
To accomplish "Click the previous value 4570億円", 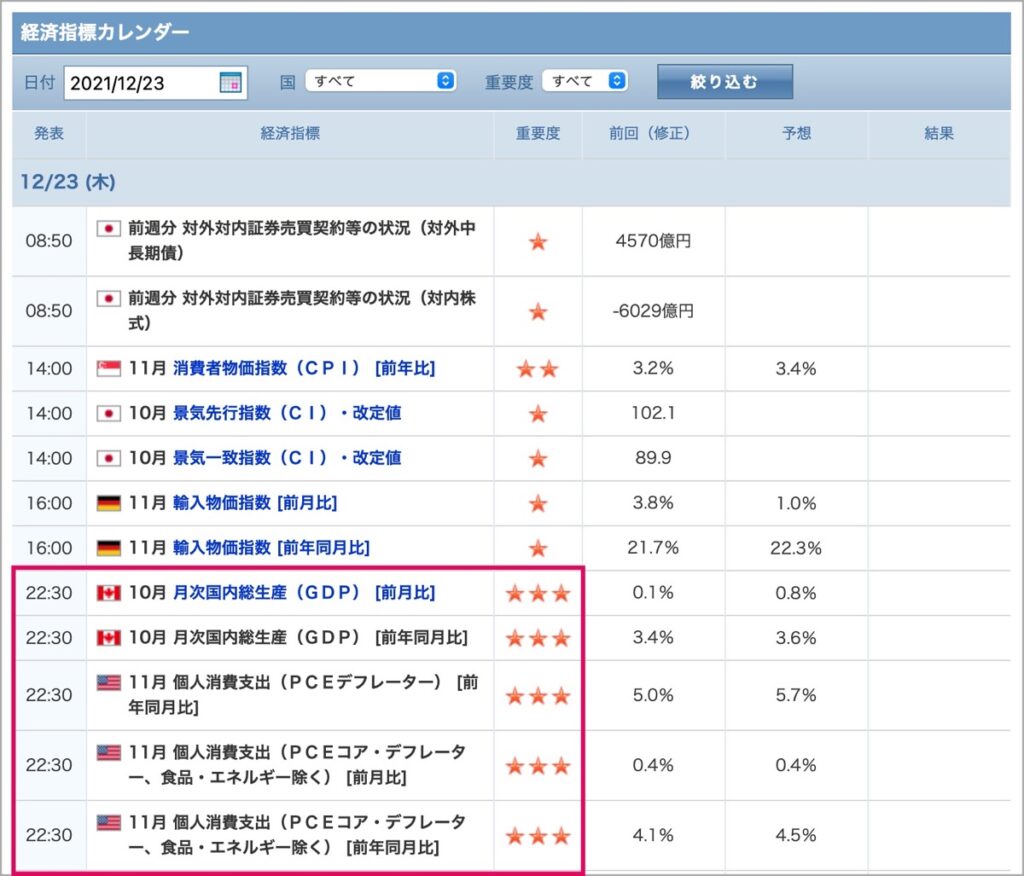I will (653, 241).
